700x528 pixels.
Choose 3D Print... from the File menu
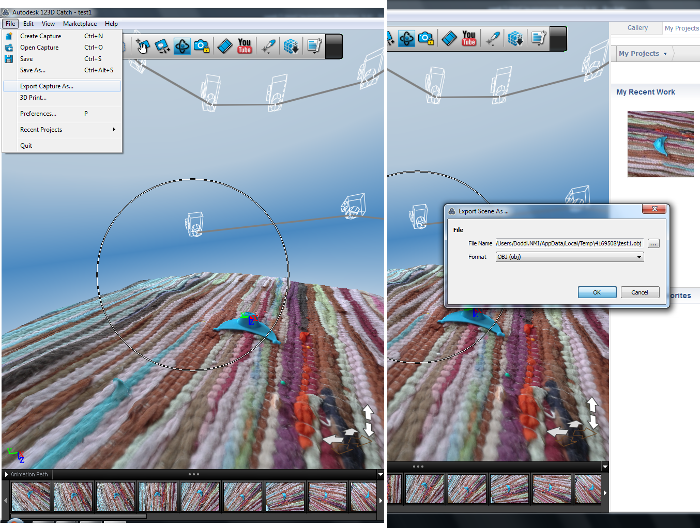pyautogui.click(x=62, y=97)
